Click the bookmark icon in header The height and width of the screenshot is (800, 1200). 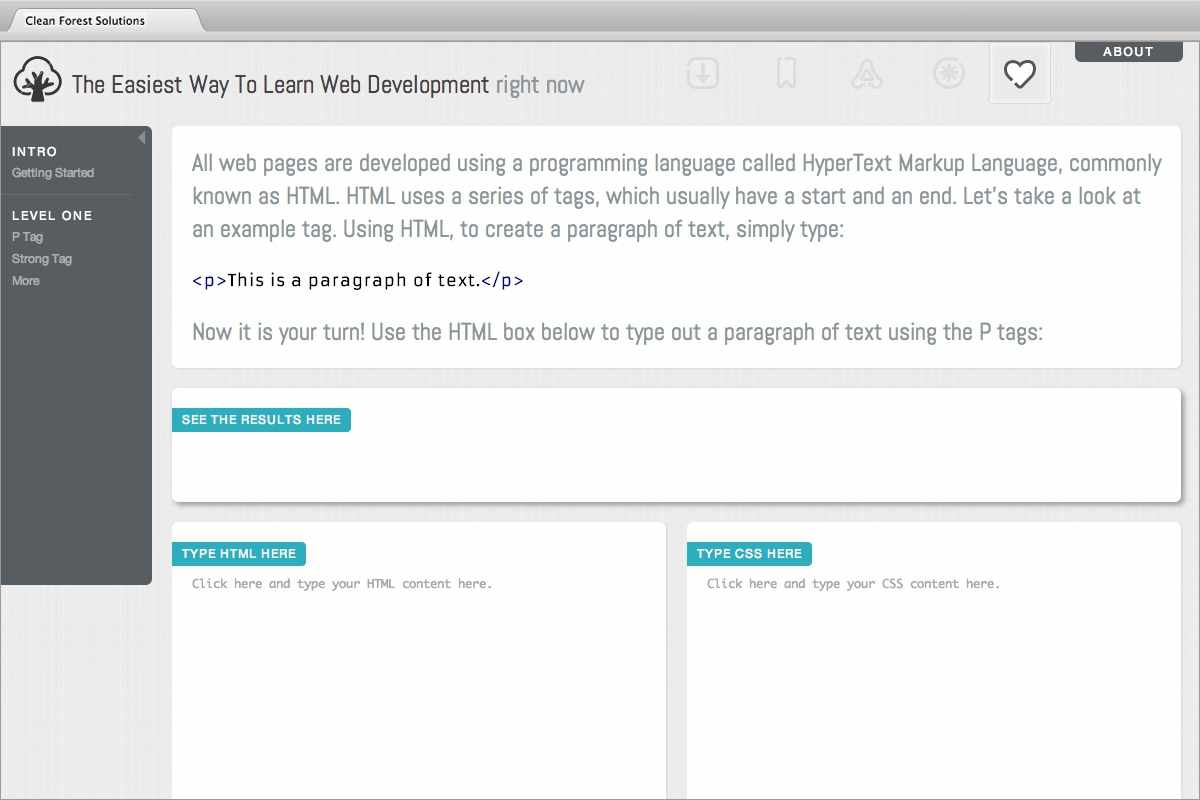click(x=787, y=73)
